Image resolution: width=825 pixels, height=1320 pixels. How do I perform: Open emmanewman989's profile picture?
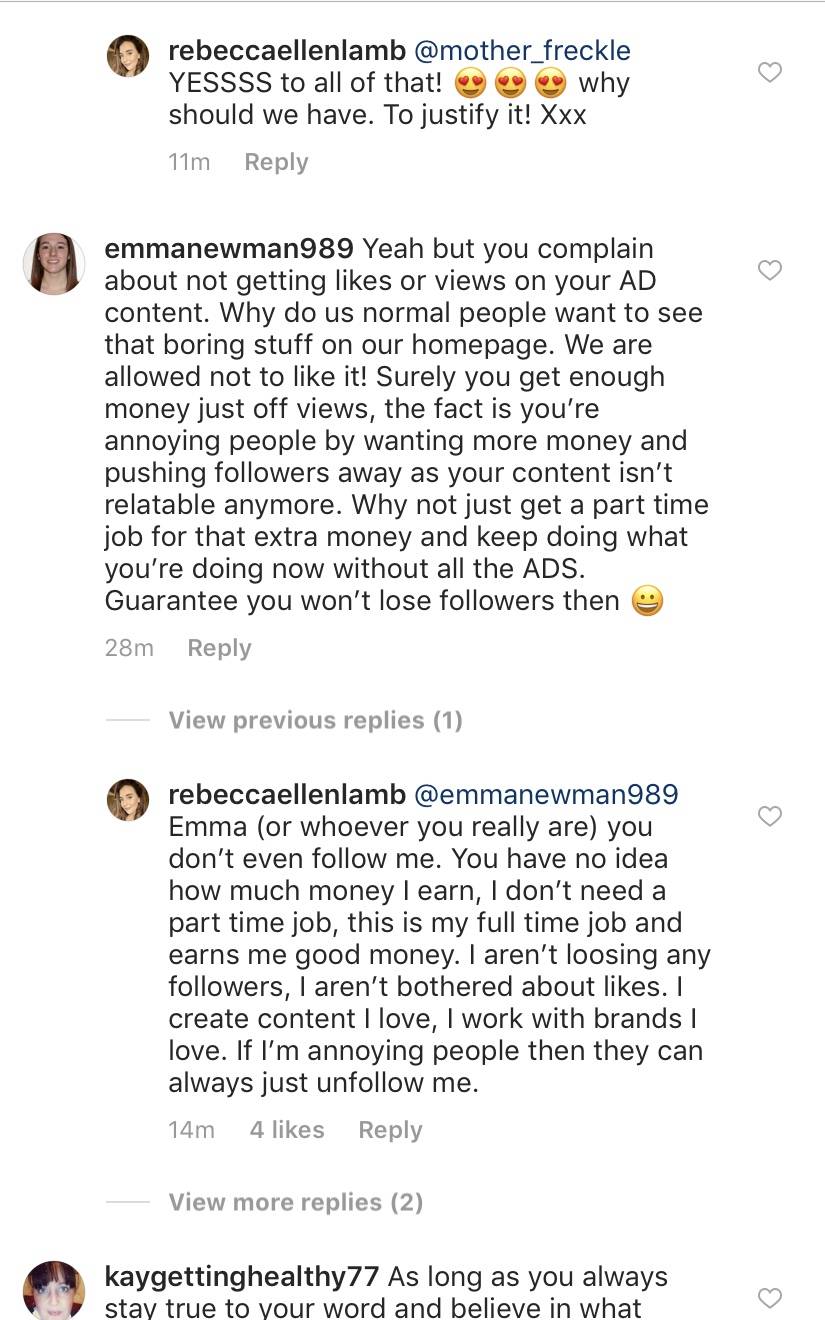click(54, 265)
